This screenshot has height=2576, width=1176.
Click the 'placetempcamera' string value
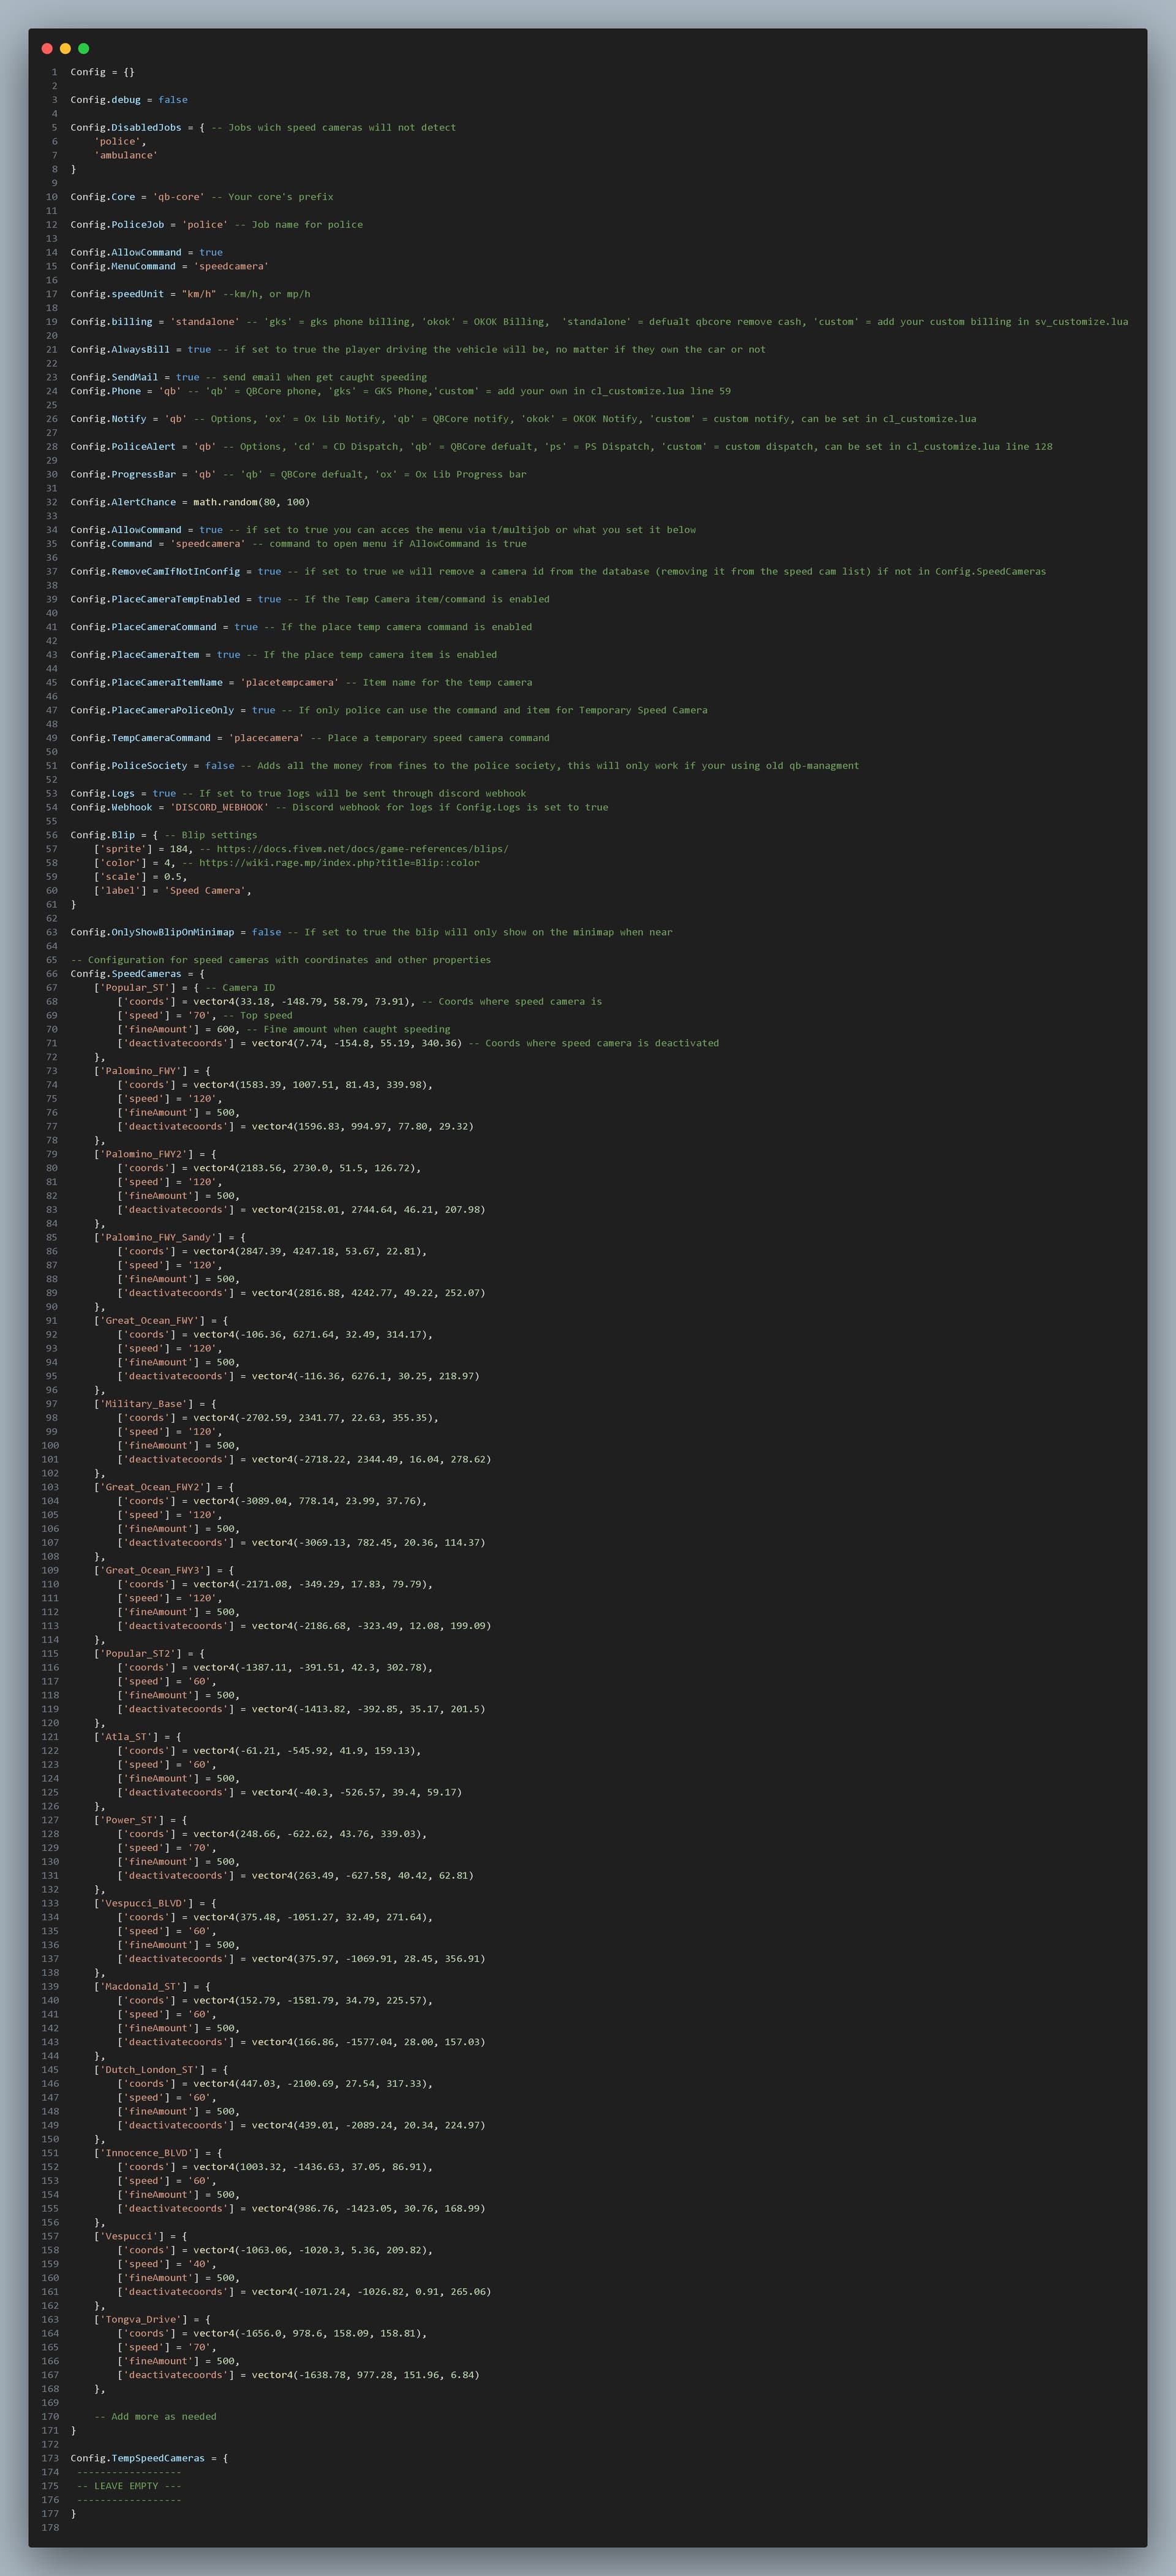coord(290,683)
